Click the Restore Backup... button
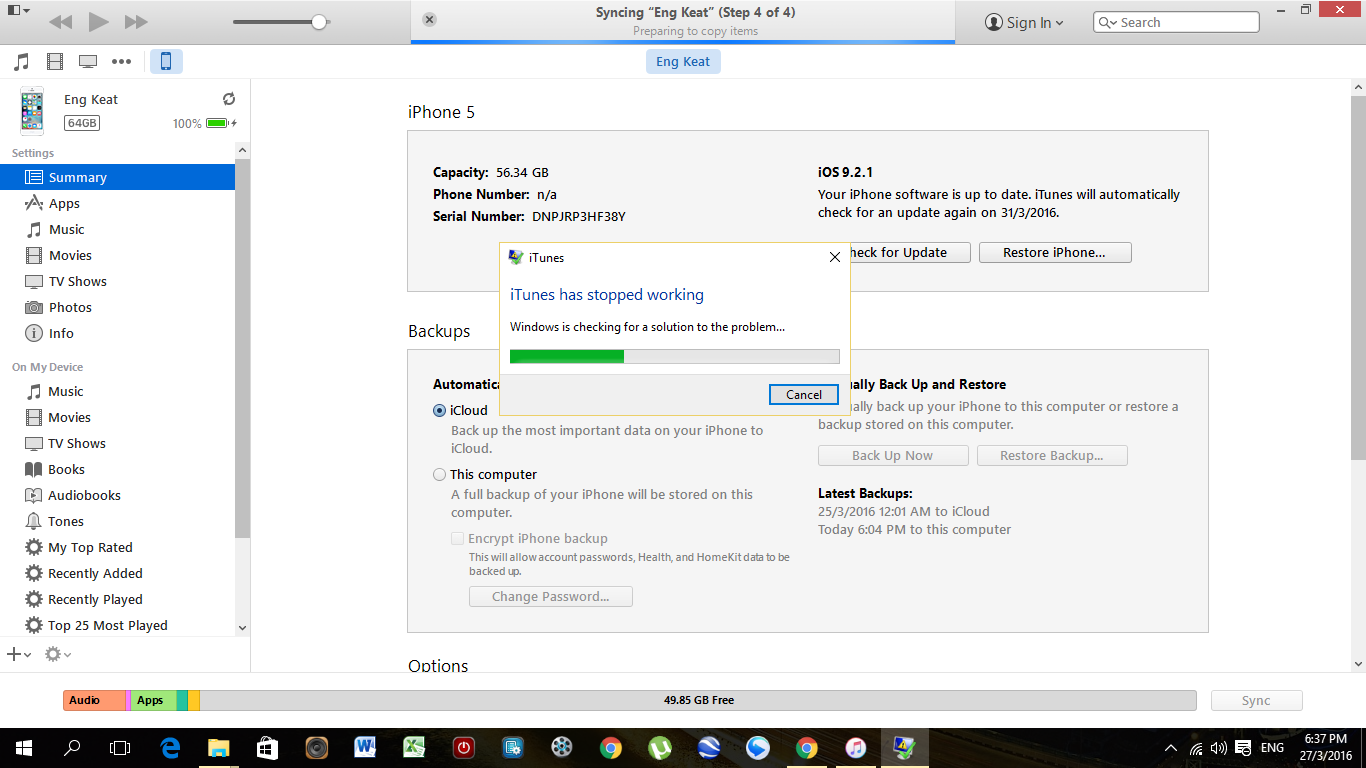The image size is (1366, 768). [1051, 455]
